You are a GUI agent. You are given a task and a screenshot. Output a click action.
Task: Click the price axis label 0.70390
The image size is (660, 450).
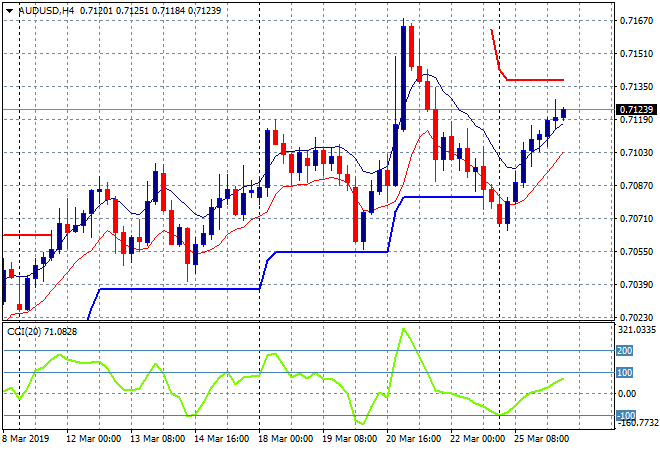(x=636, y=285)
